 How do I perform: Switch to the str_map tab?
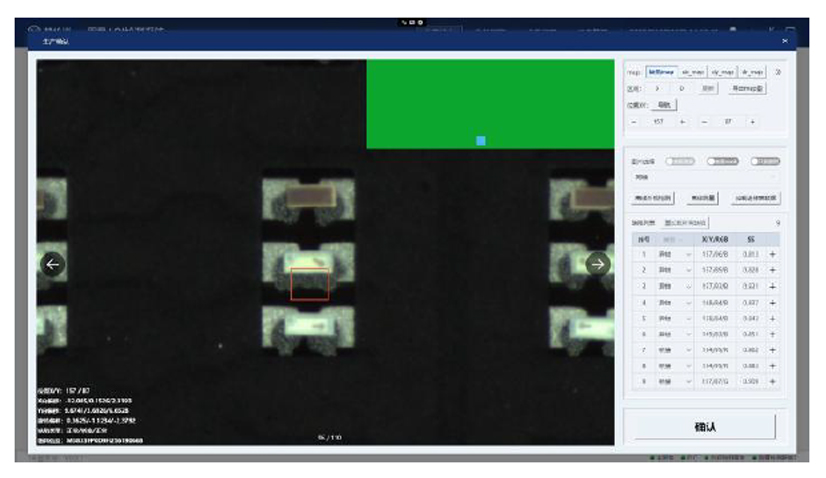click(692, 72)
